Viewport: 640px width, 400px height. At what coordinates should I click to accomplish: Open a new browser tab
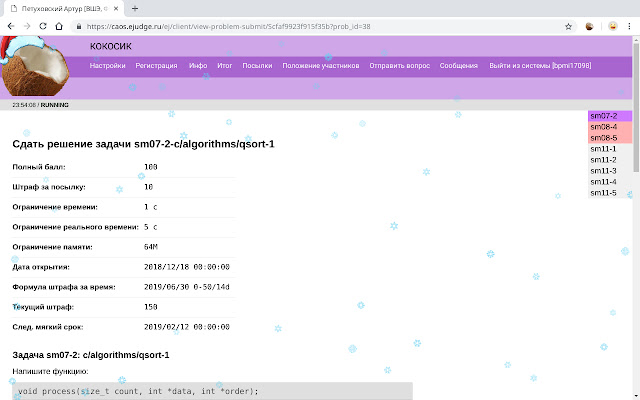point(135,8)
